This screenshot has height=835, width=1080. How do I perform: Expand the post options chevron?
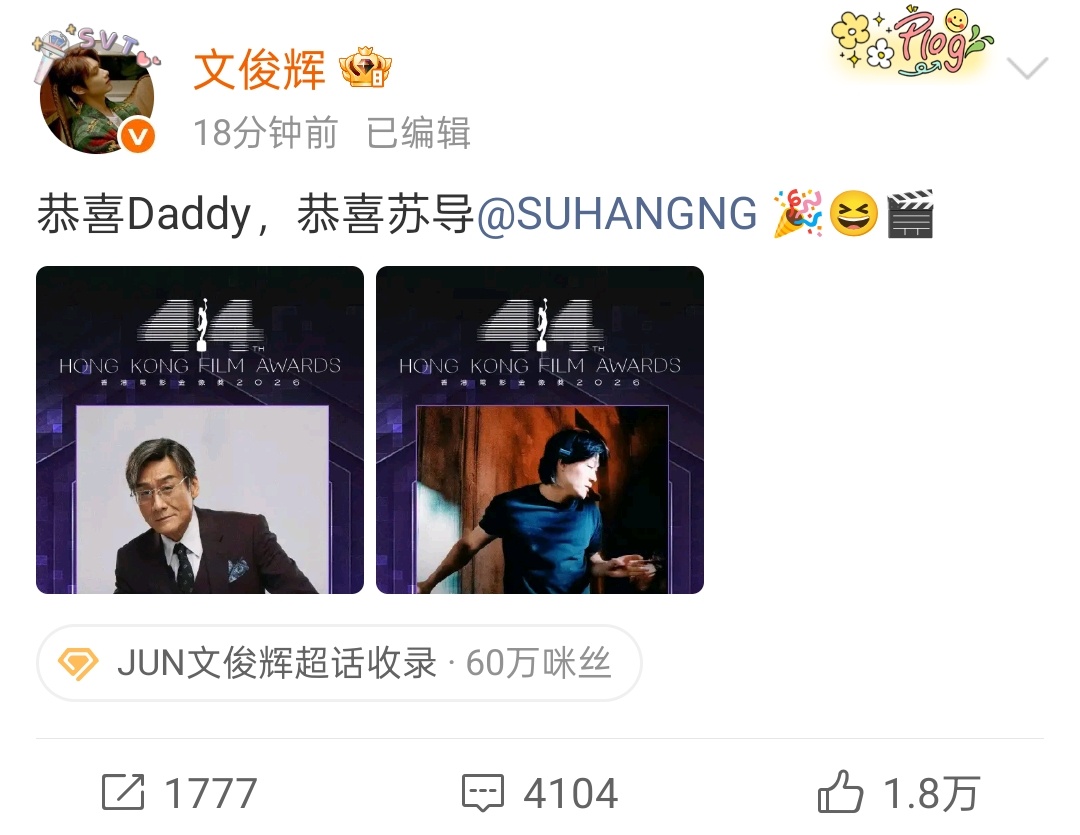(1027, 68)
